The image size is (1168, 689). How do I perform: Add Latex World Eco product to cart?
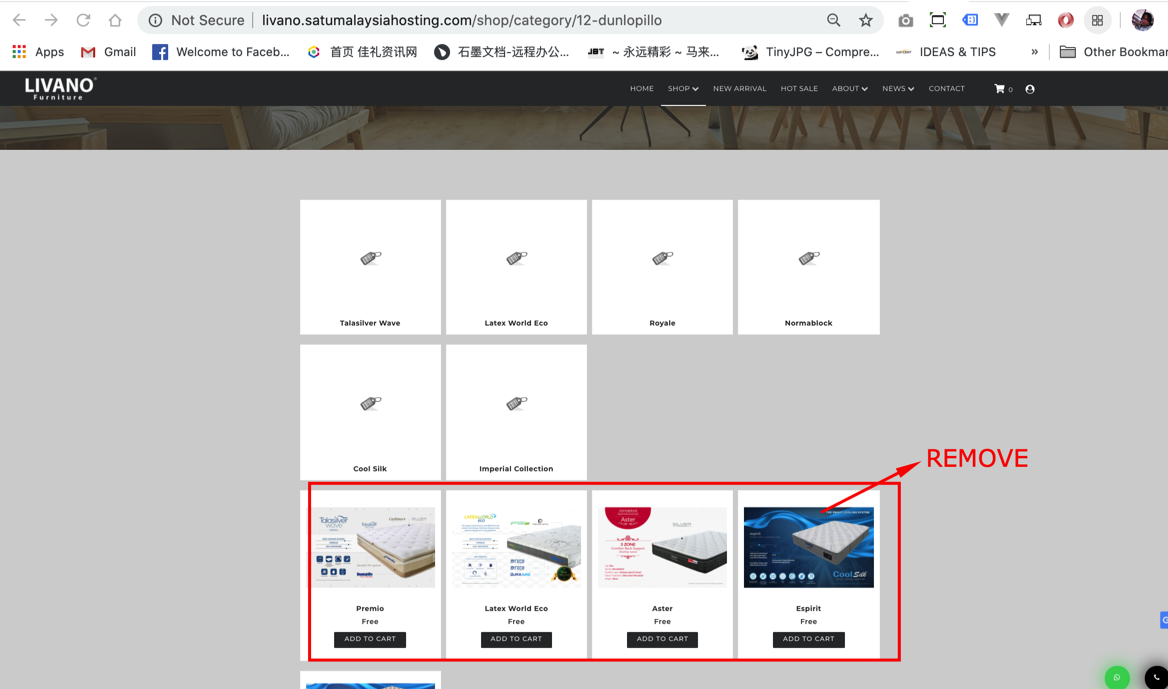click(516, 639)
